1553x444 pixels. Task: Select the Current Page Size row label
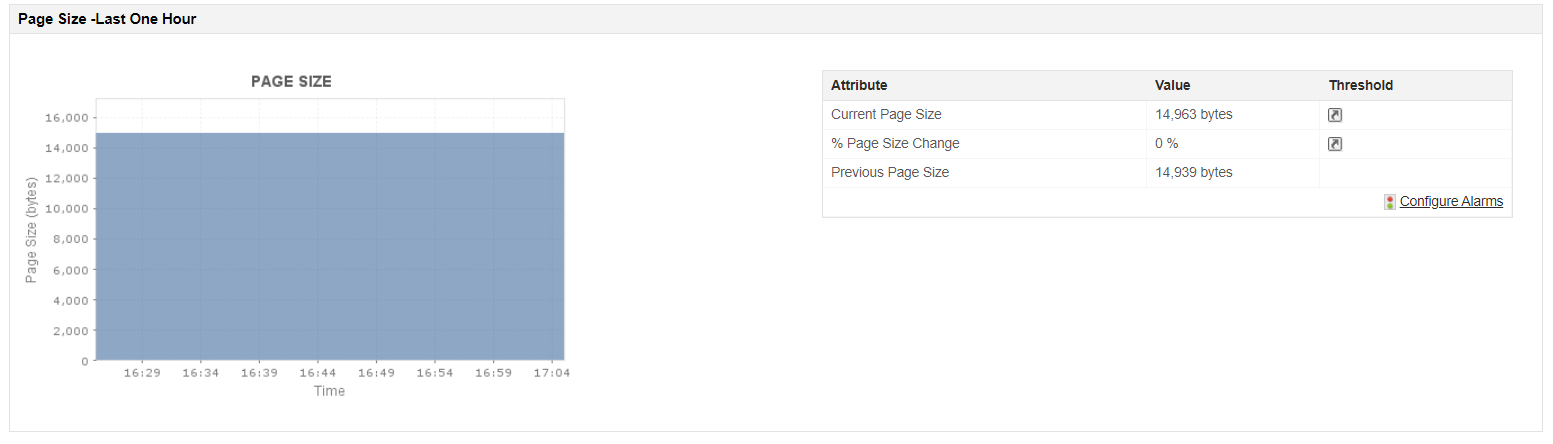tap(886, 114)
